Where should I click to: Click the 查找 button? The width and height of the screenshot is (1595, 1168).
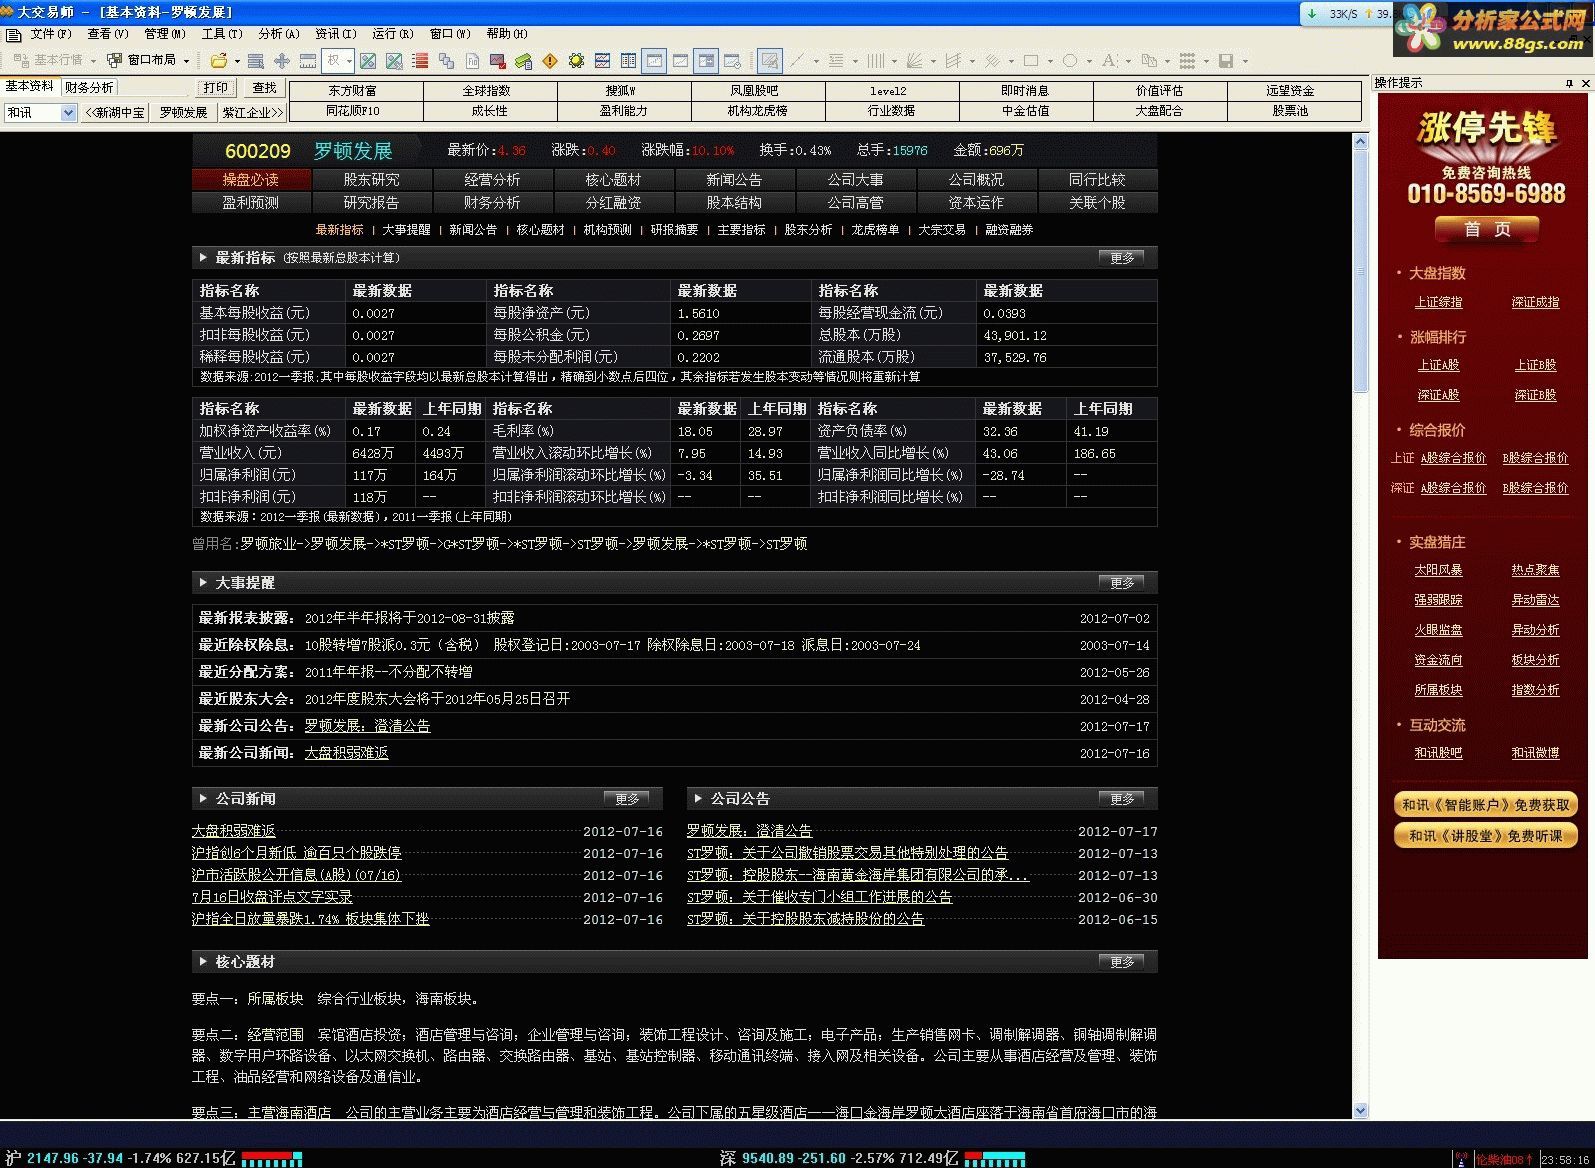click(x=264, y=87)
